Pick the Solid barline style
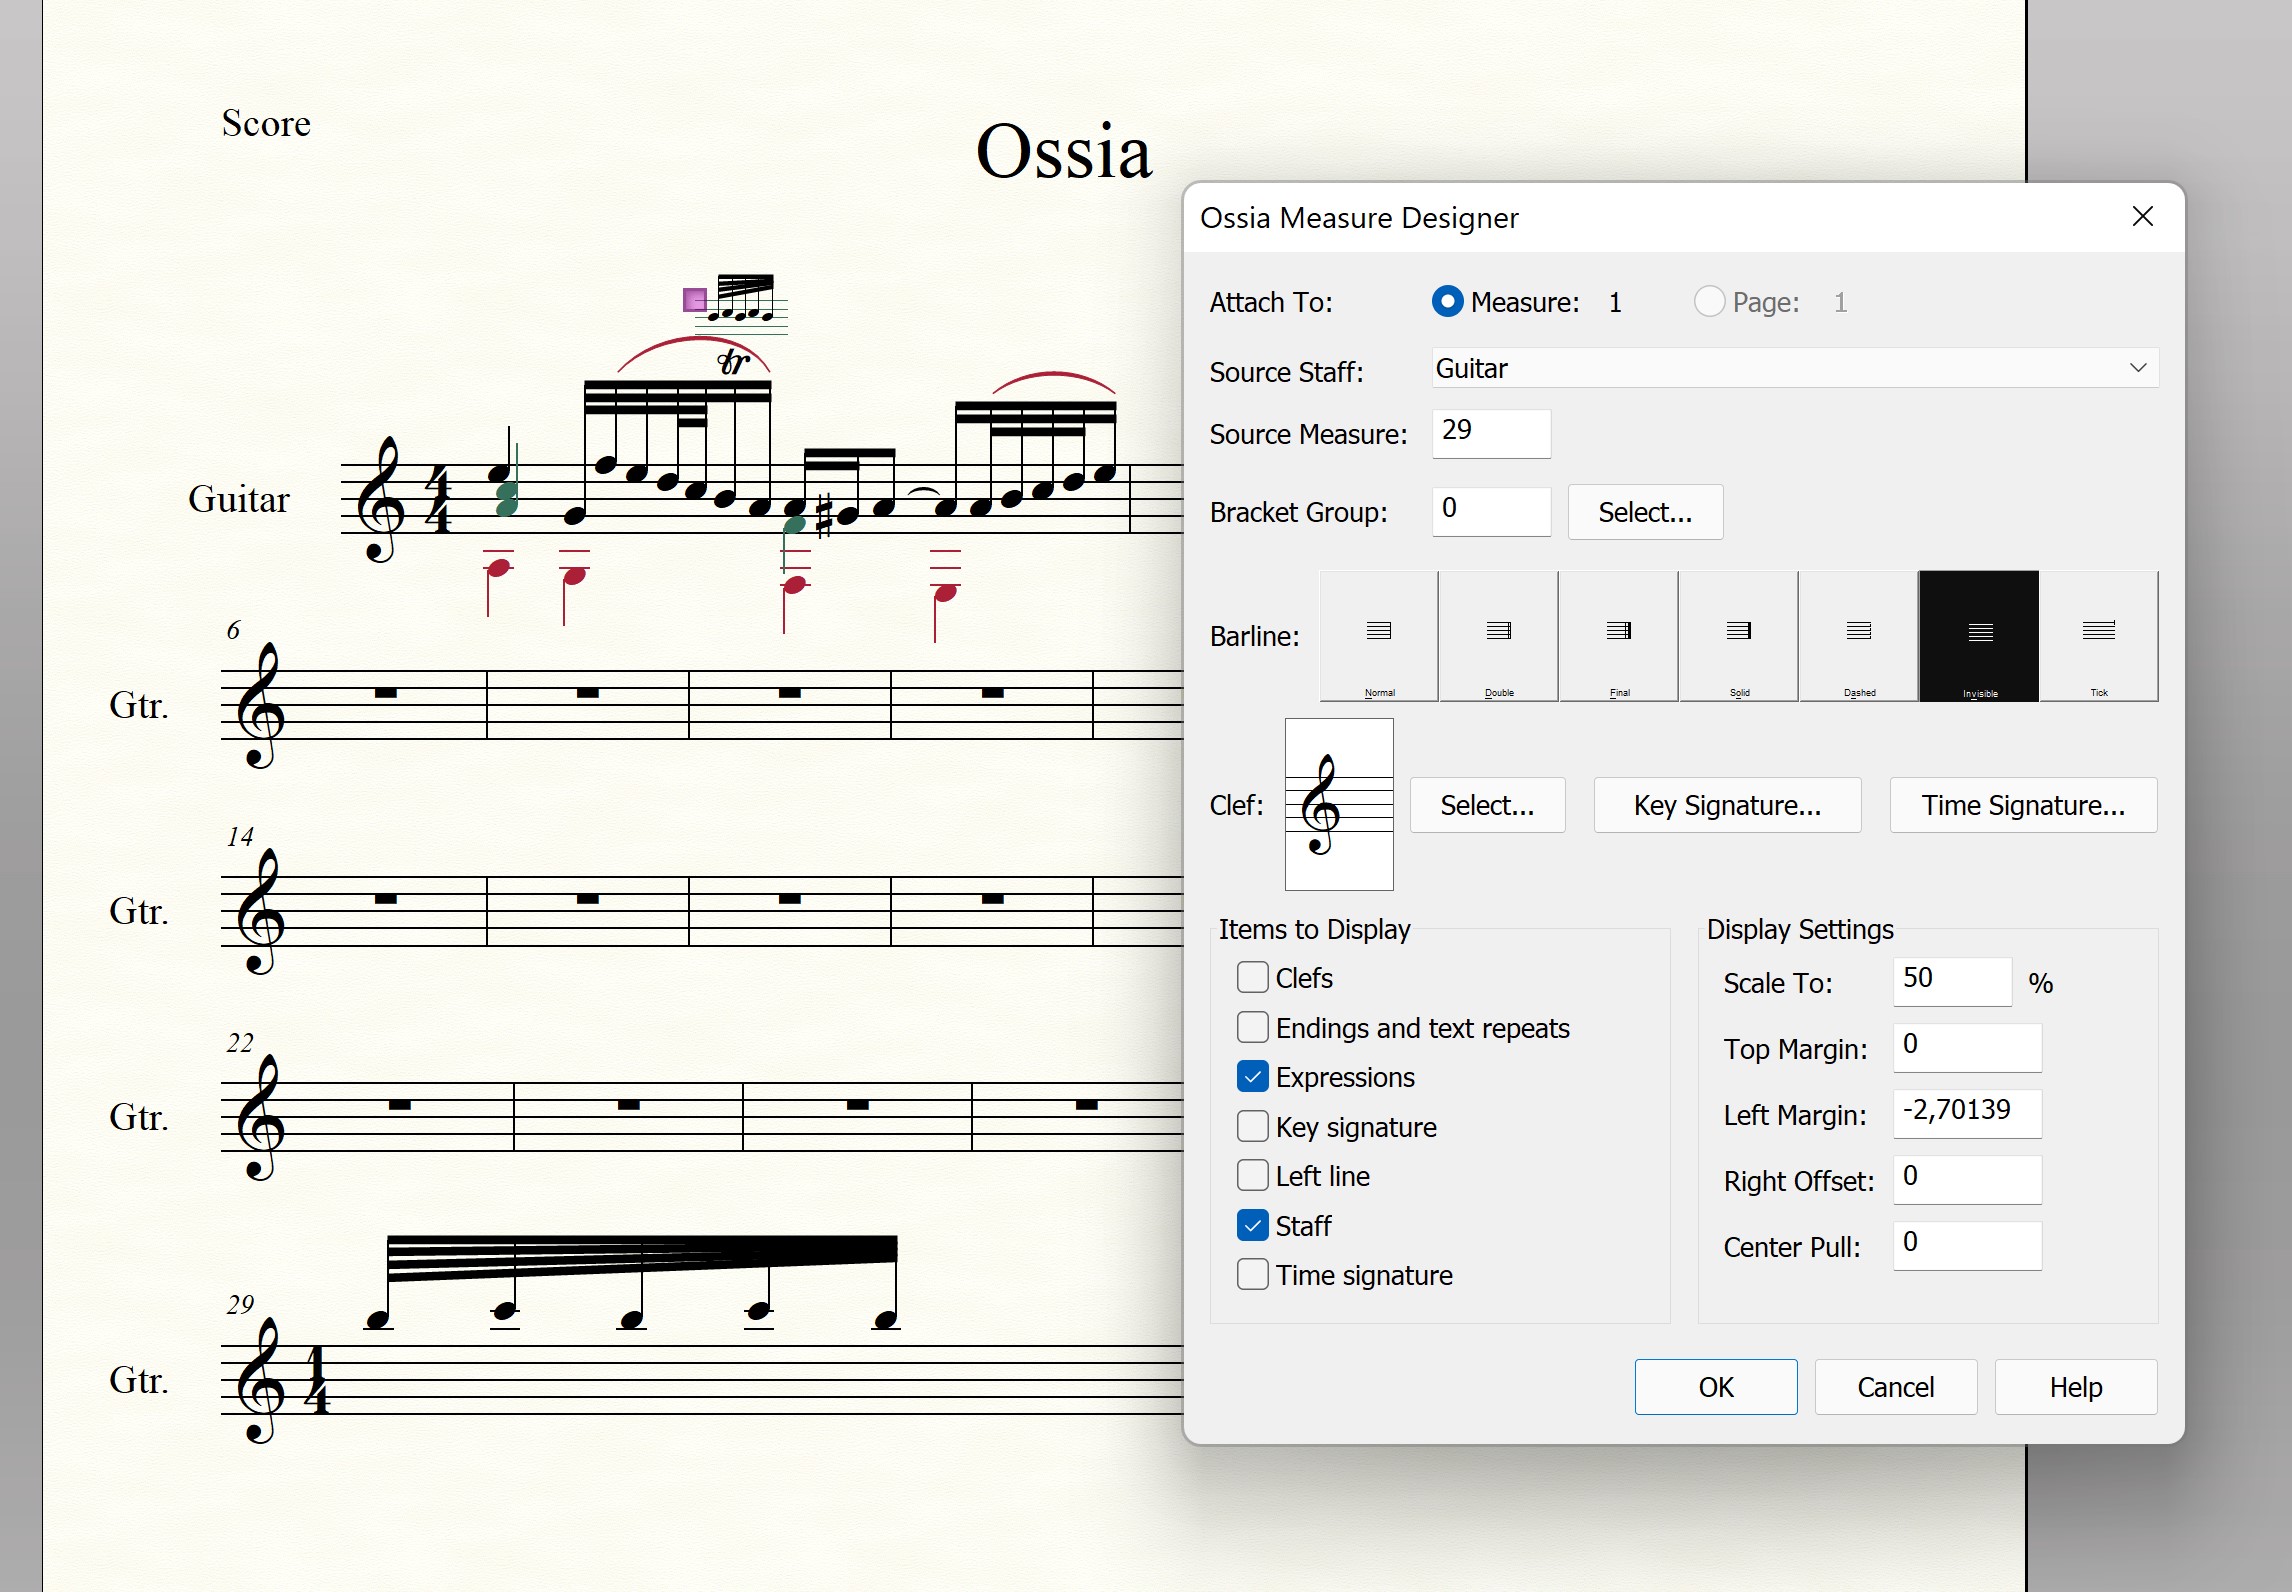 pos(1739,636)
